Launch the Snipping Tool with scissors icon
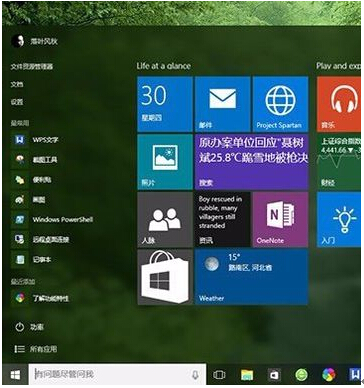Image resolution: width=364 pixels, height=388 pixels. (x=45, y=160)
